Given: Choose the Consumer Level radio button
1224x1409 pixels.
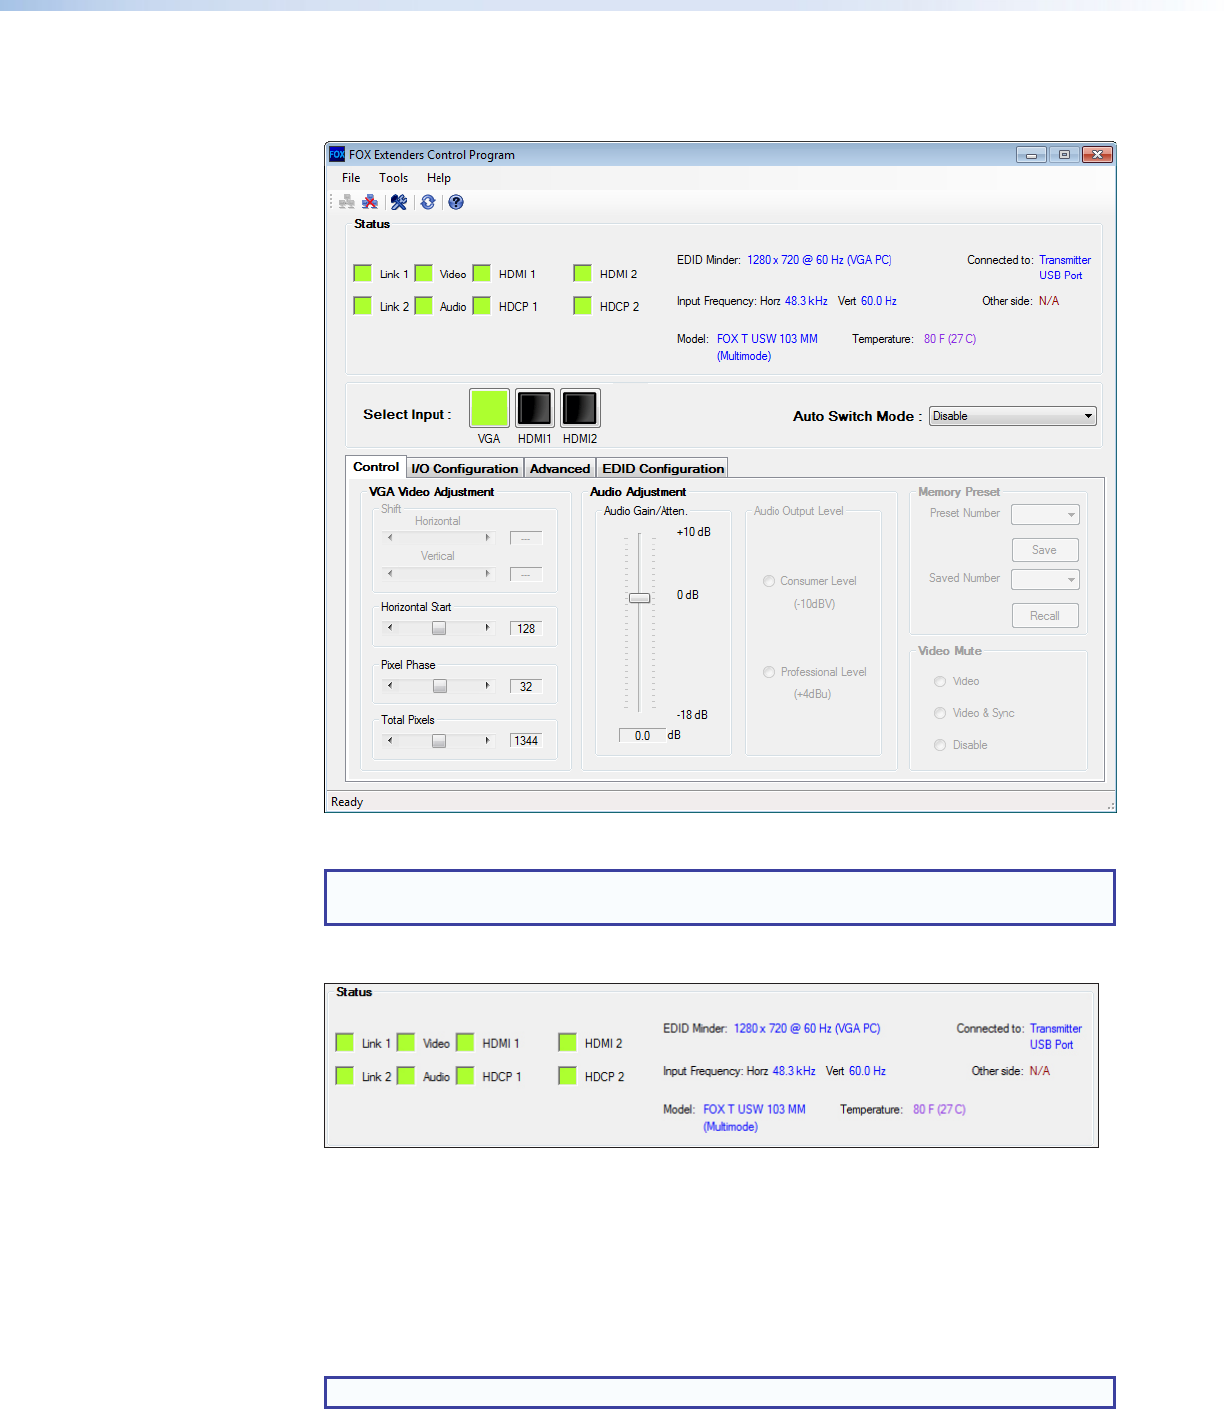Looking at the screenshot, I should [769, 581].
